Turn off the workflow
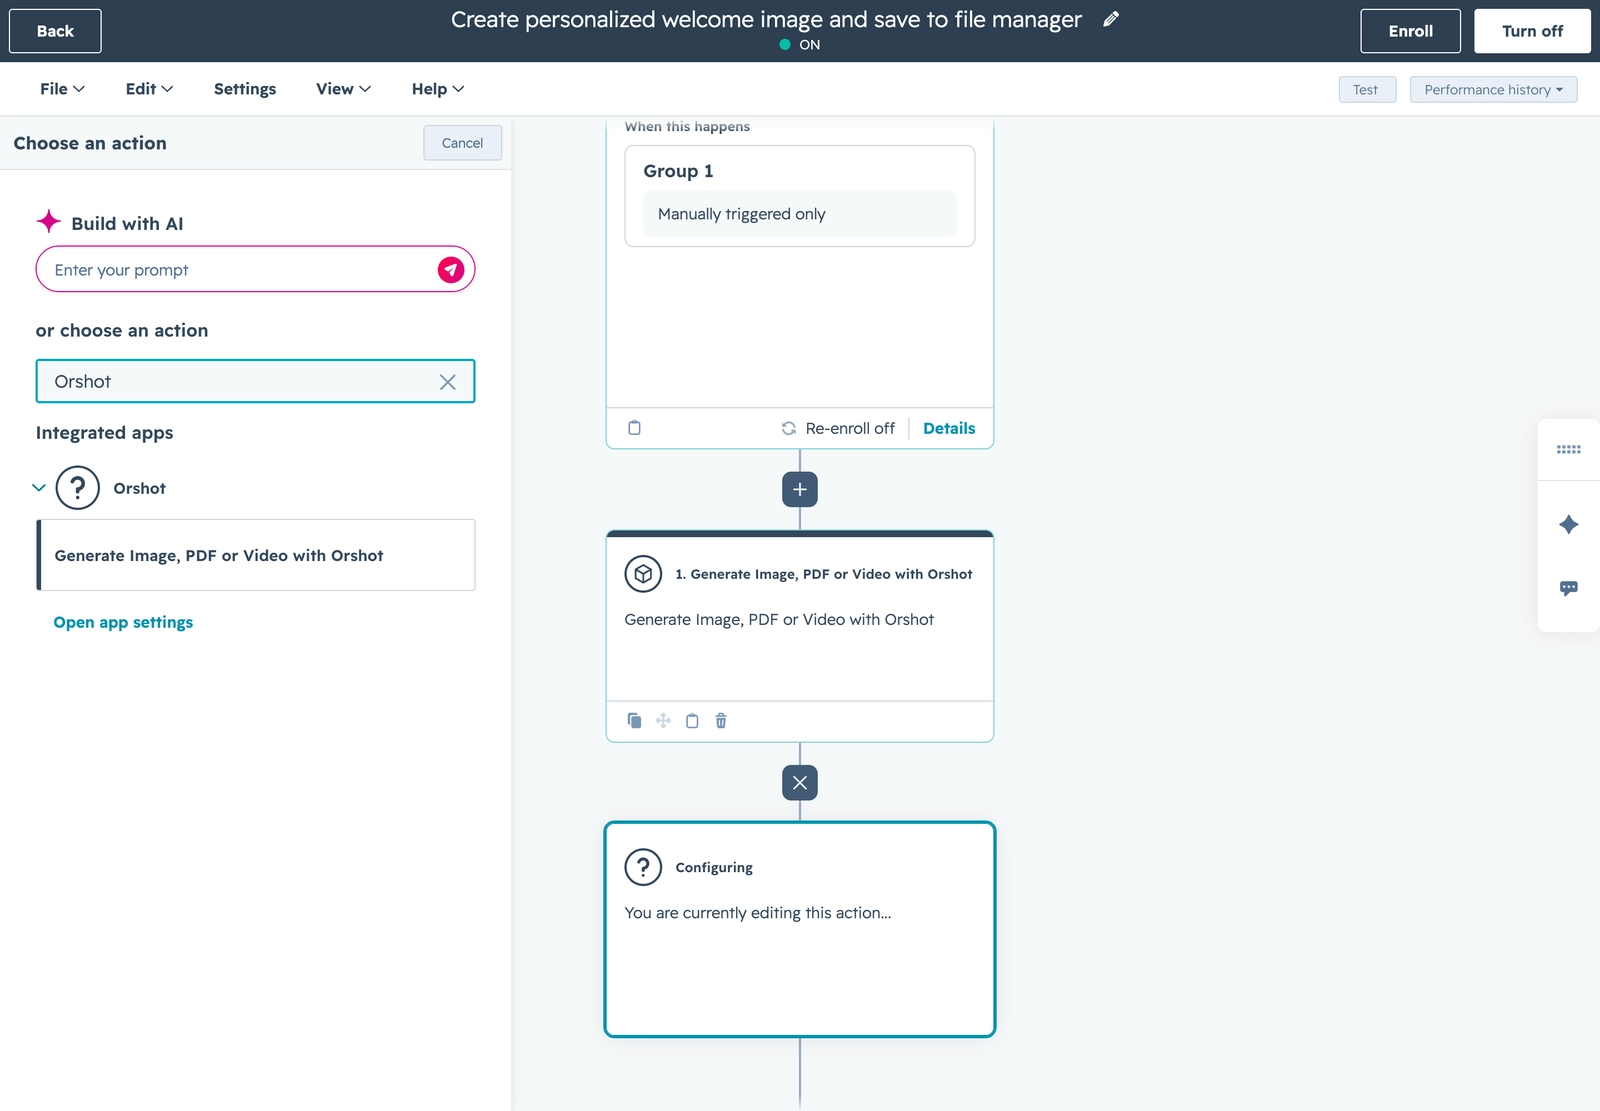The width and height of the screenshot is (1600, 1111). click(x=1532, y=31)
